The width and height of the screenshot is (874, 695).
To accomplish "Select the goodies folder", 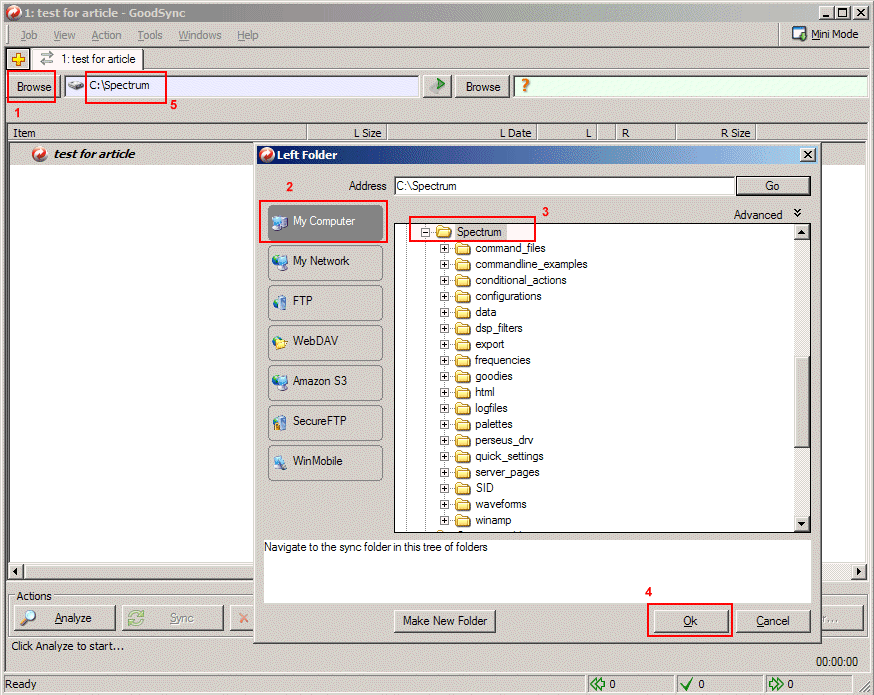I will tap(493, 376).
